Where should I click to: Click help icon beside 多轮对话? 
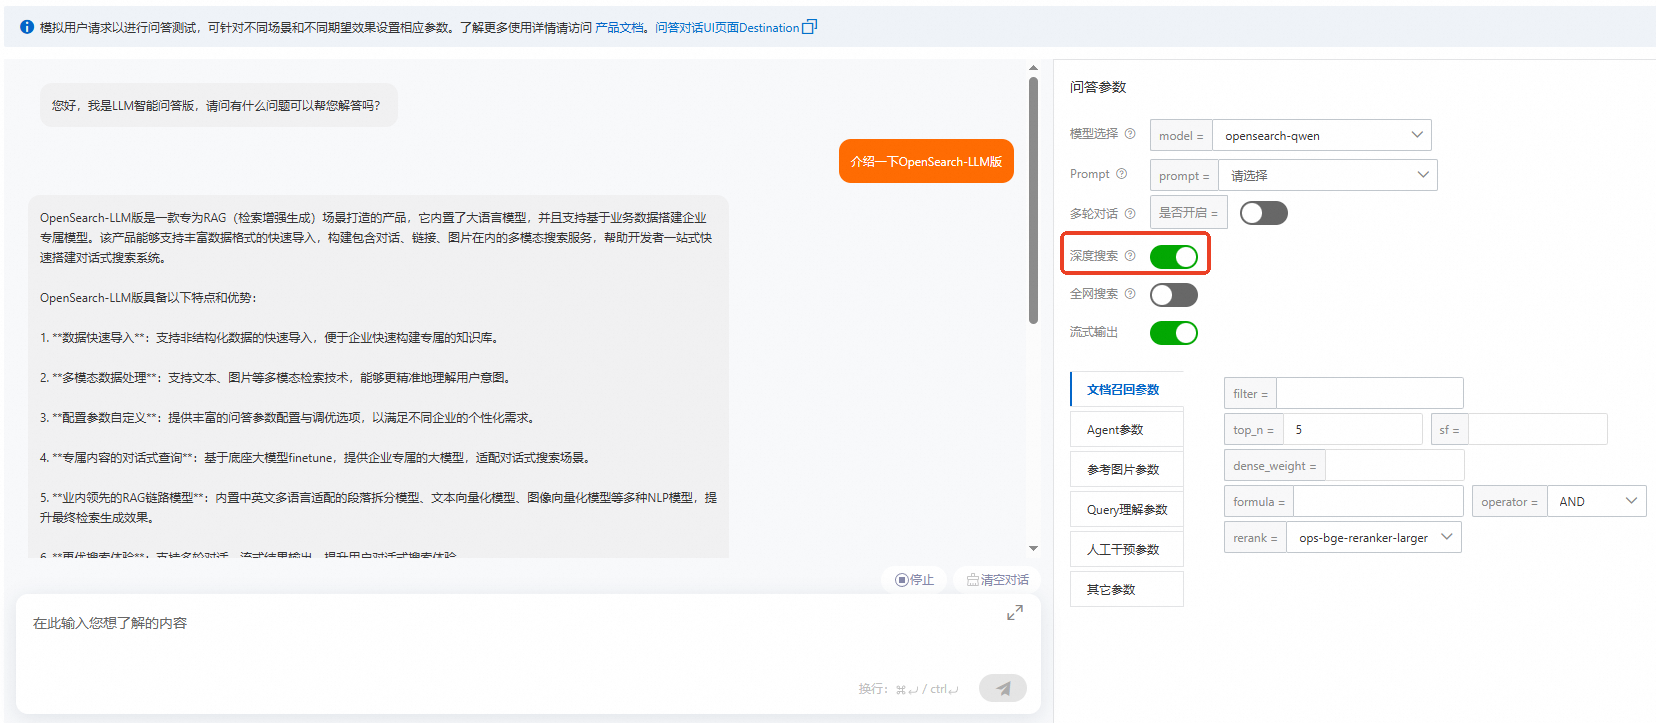1130,214
